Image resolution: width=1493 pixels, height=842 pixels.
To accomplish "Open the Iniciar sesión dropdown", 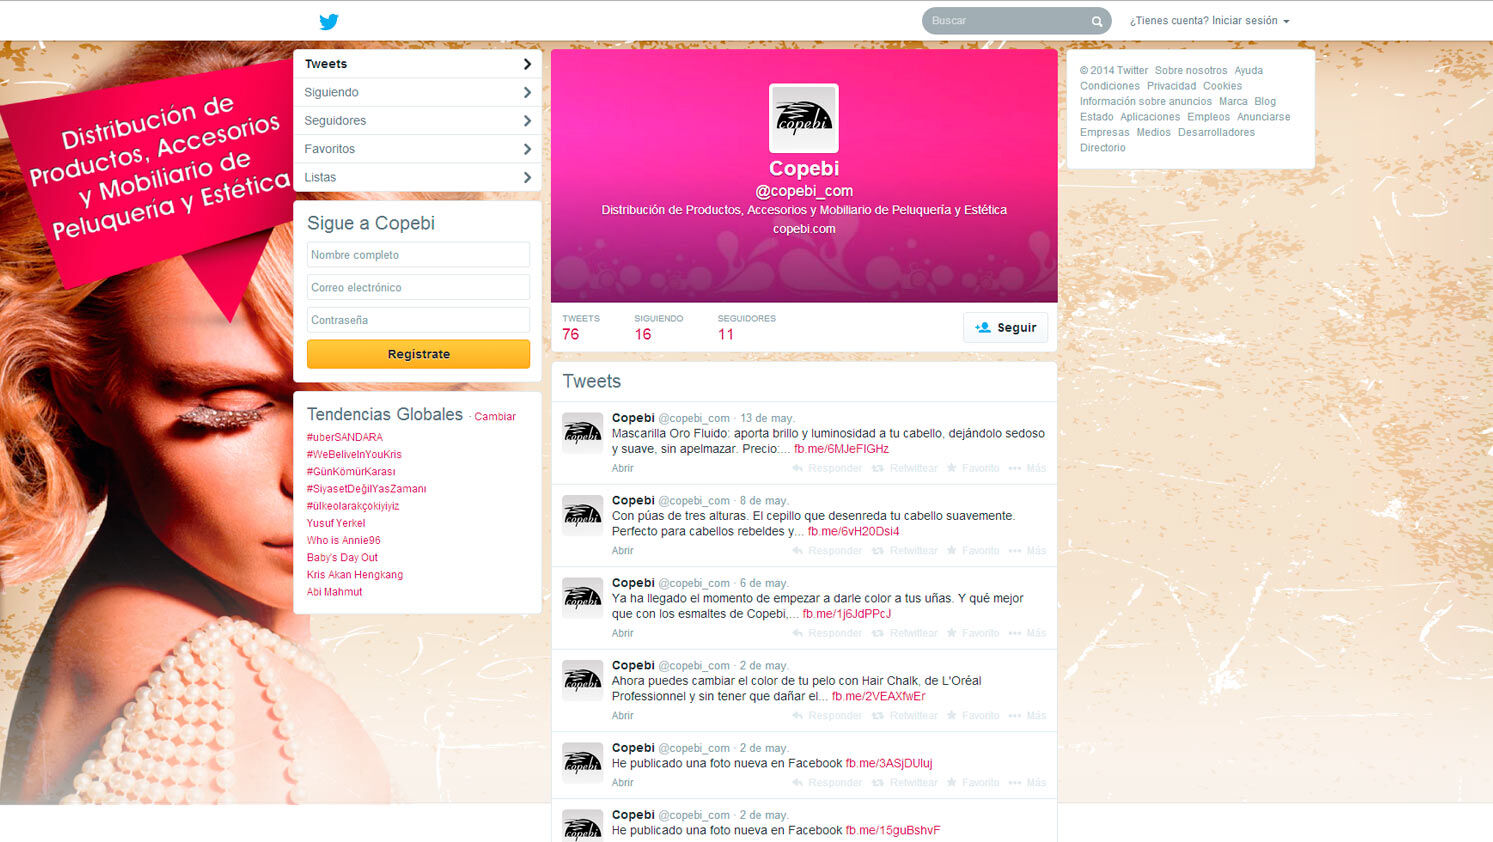I will [1210, 21].
